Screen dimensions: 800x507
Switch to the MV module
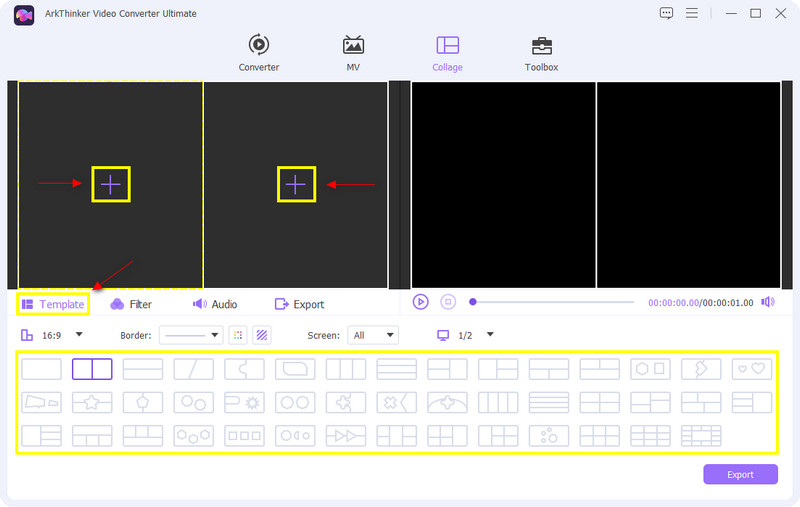point(353,53)
